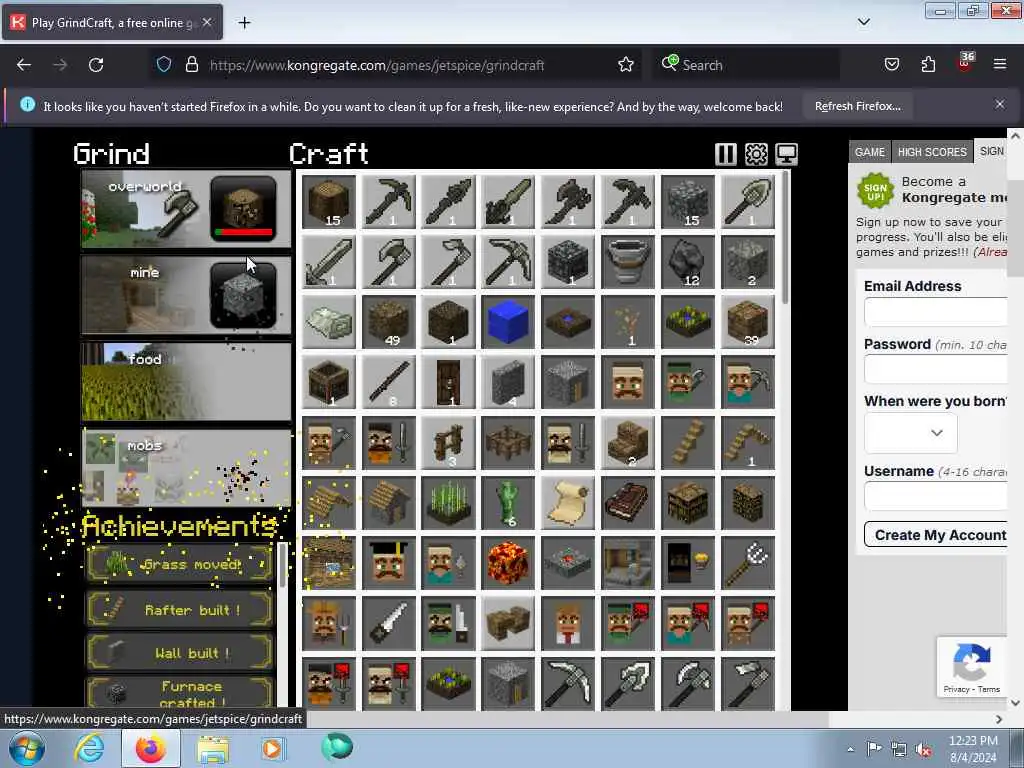Click the achievements list scrollbar
The image size is (1024, 768).
click(282, 567)
